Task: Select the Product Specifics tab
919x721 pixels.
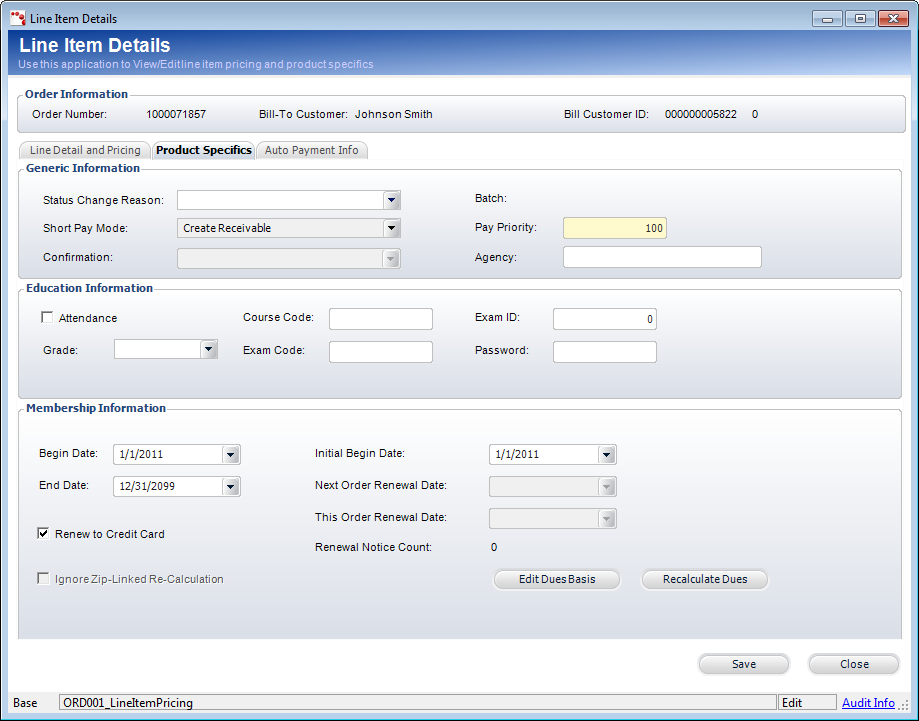Action: coord(204,150)
